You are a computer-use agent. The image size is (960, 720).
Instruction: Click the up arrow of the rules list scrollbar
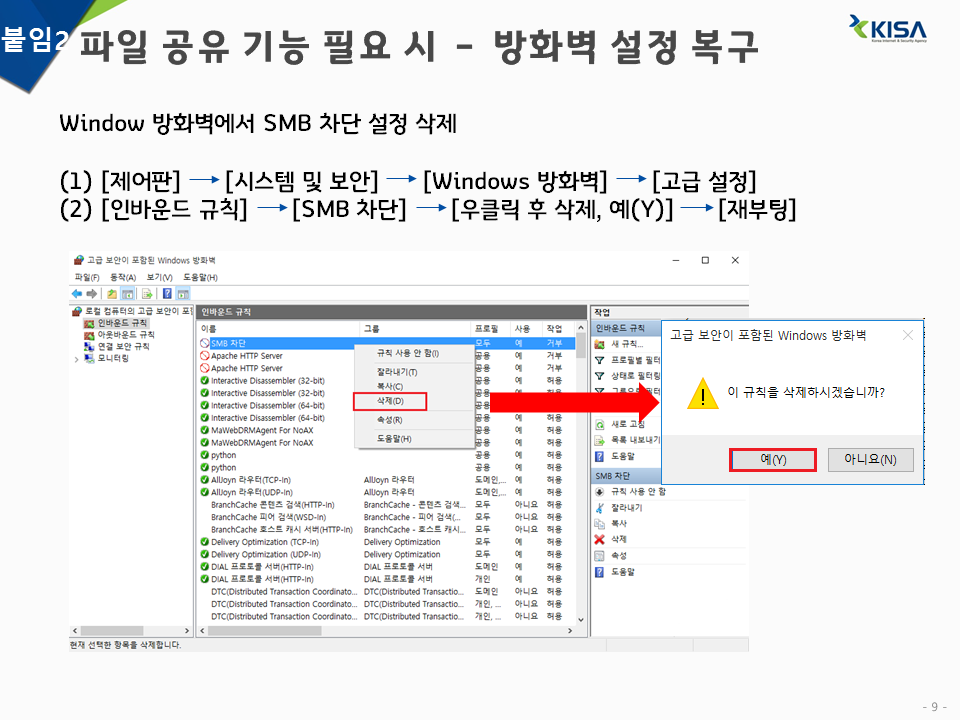(581, 329)
